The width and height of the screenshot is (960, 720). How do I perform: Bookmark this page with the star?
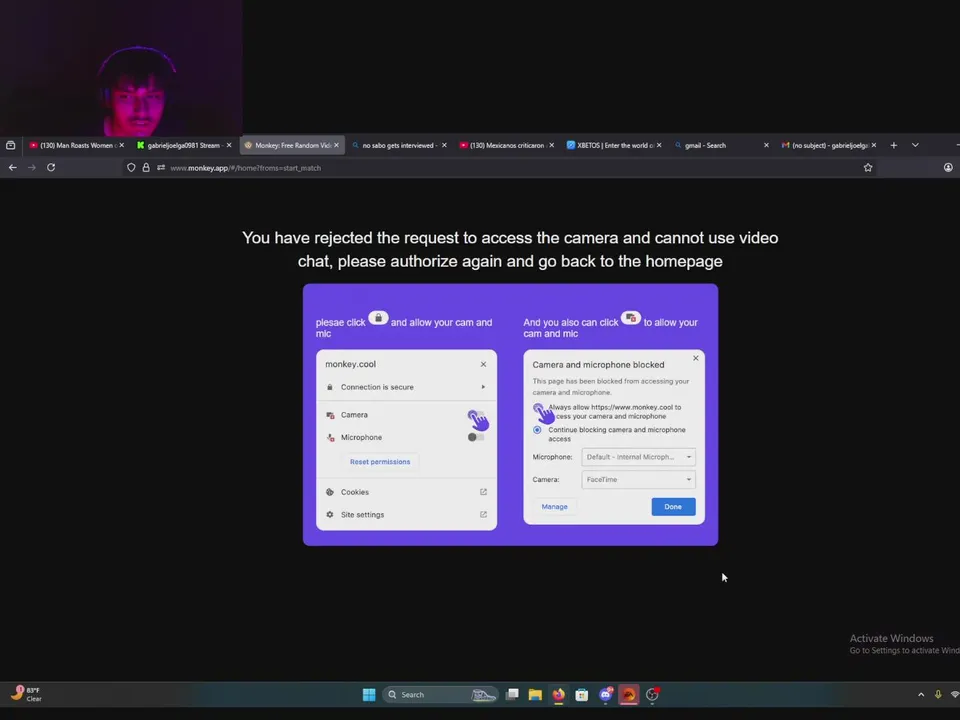point(868,168)
